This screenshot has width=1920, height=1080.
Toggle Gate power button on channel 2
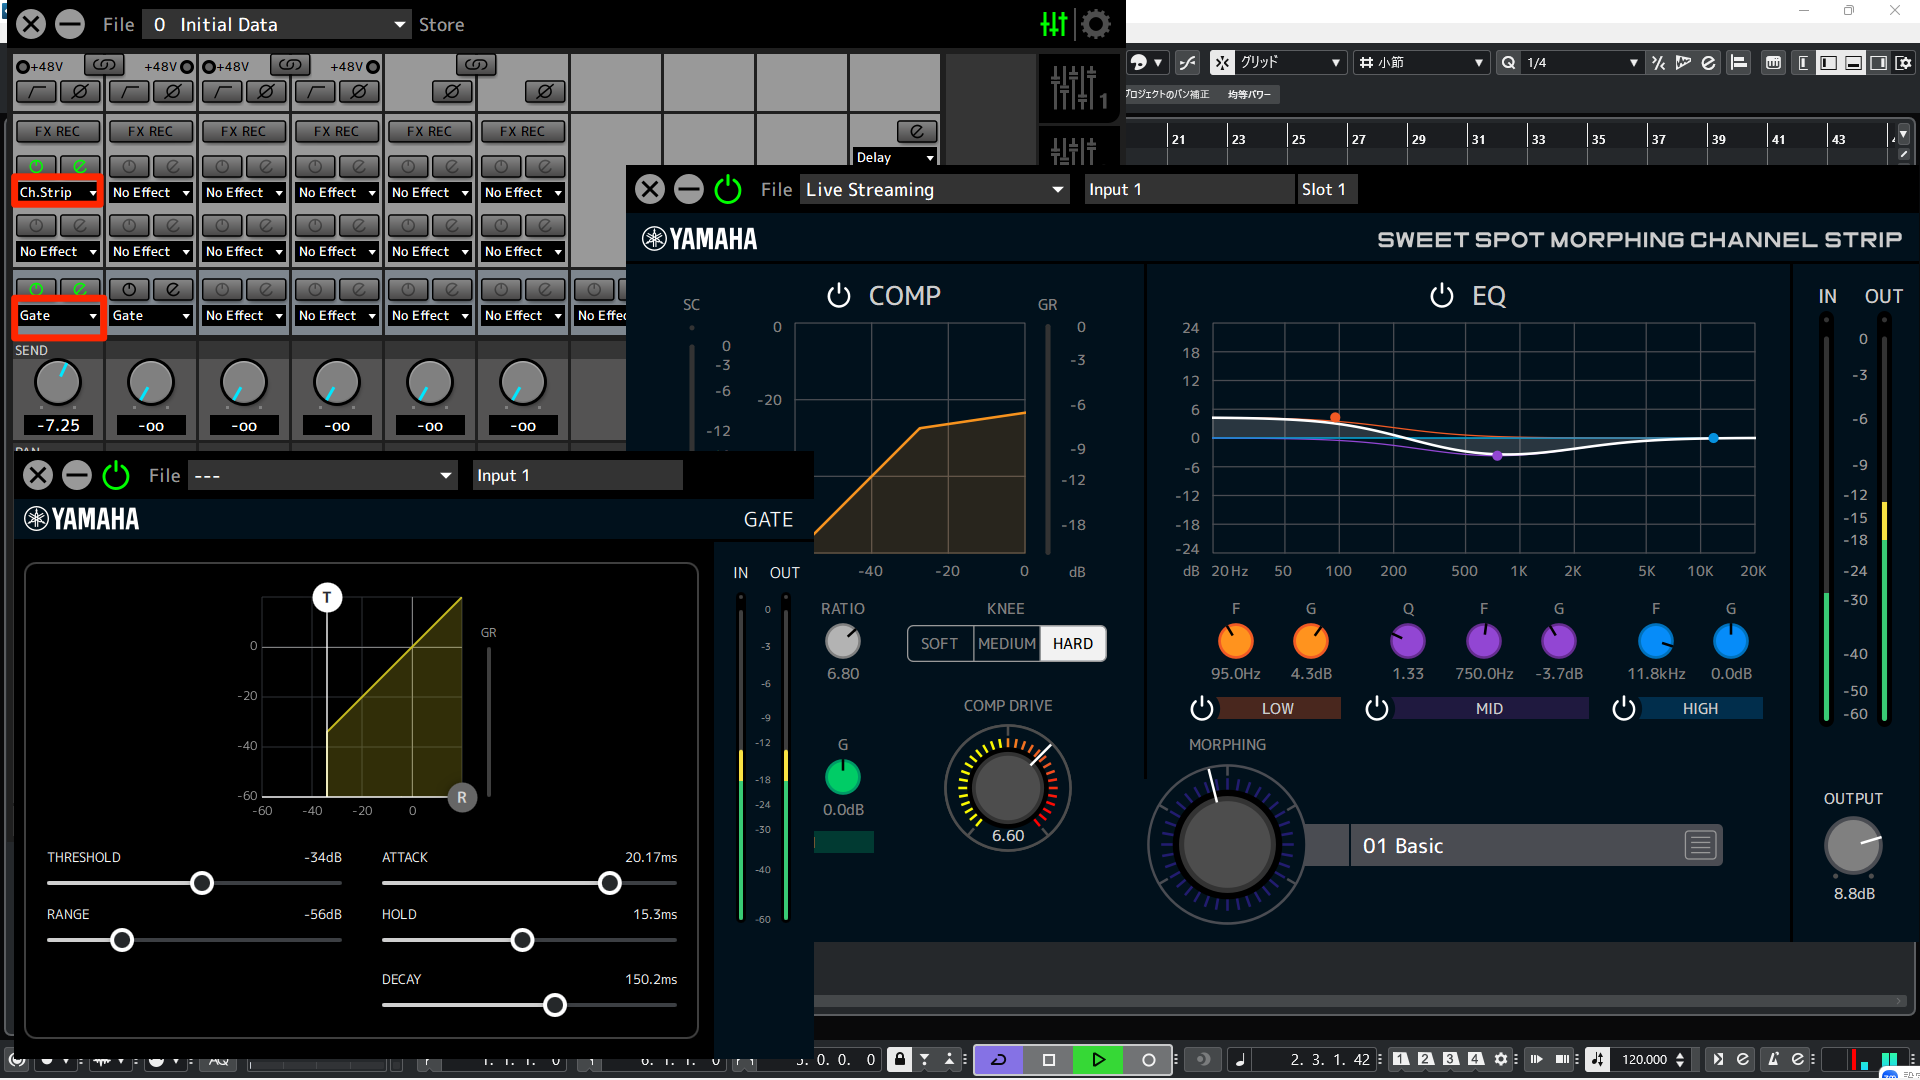tap(129, 289)
